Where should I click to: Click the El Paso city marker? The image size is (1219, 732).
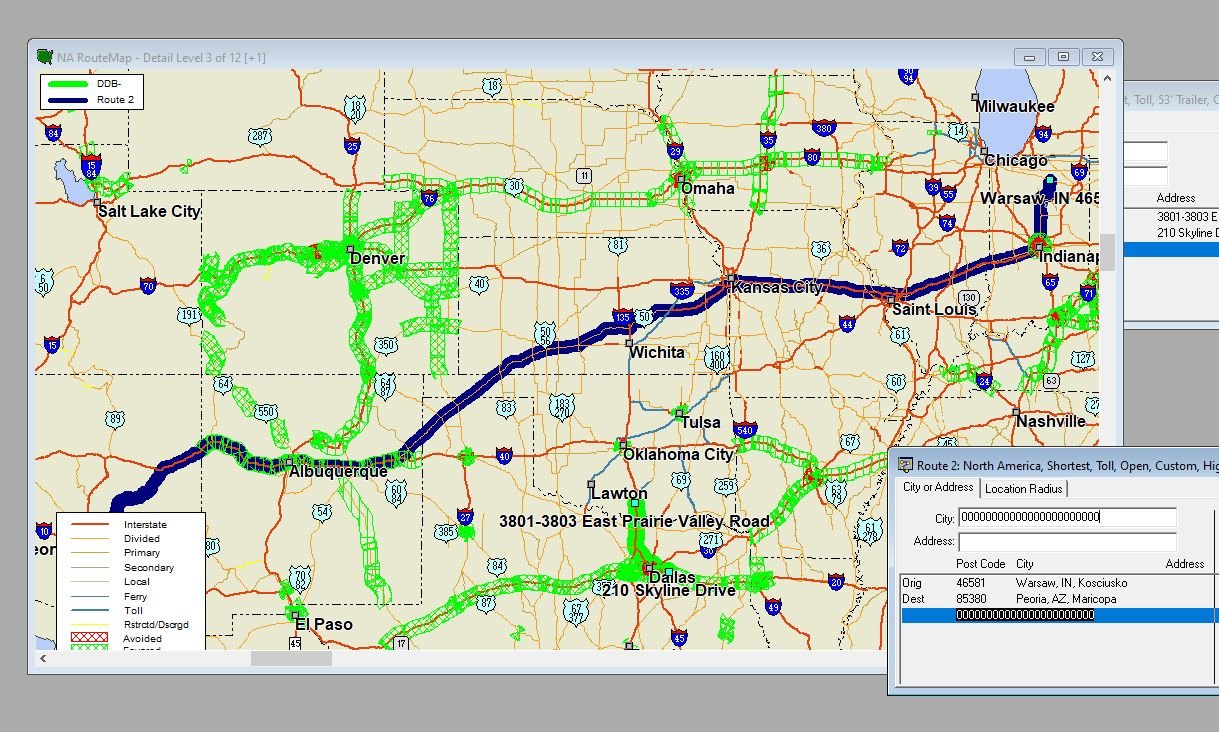coord(296,616)
